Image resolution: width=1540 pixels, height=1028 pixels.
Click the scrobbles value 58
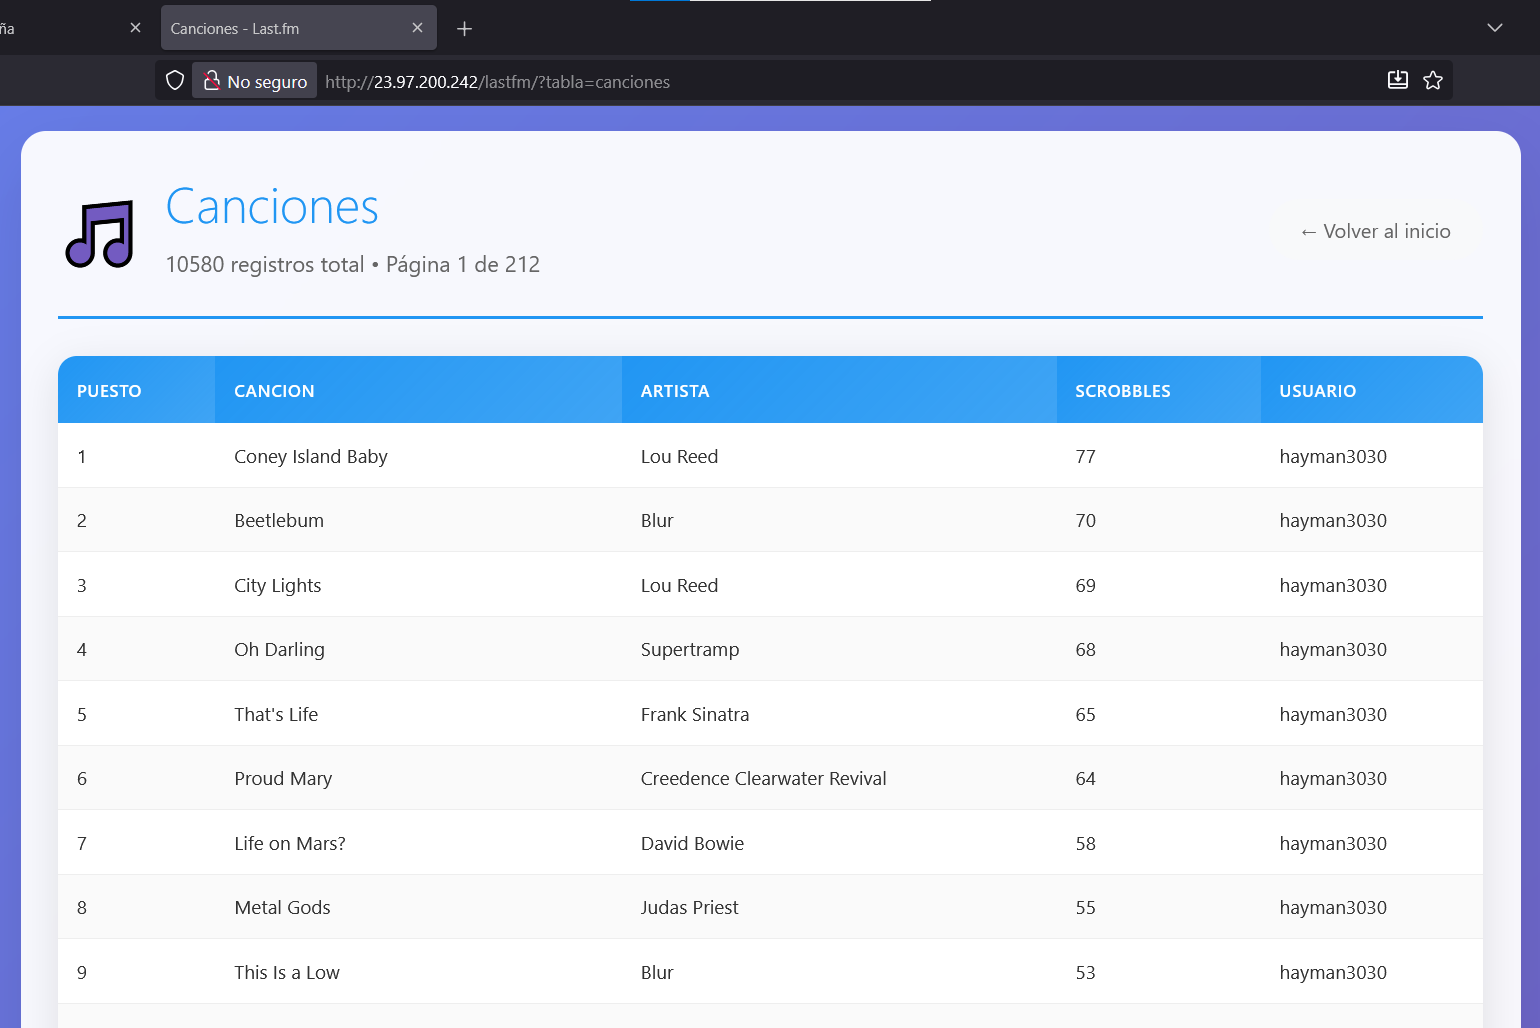[x=1085, y=844]
